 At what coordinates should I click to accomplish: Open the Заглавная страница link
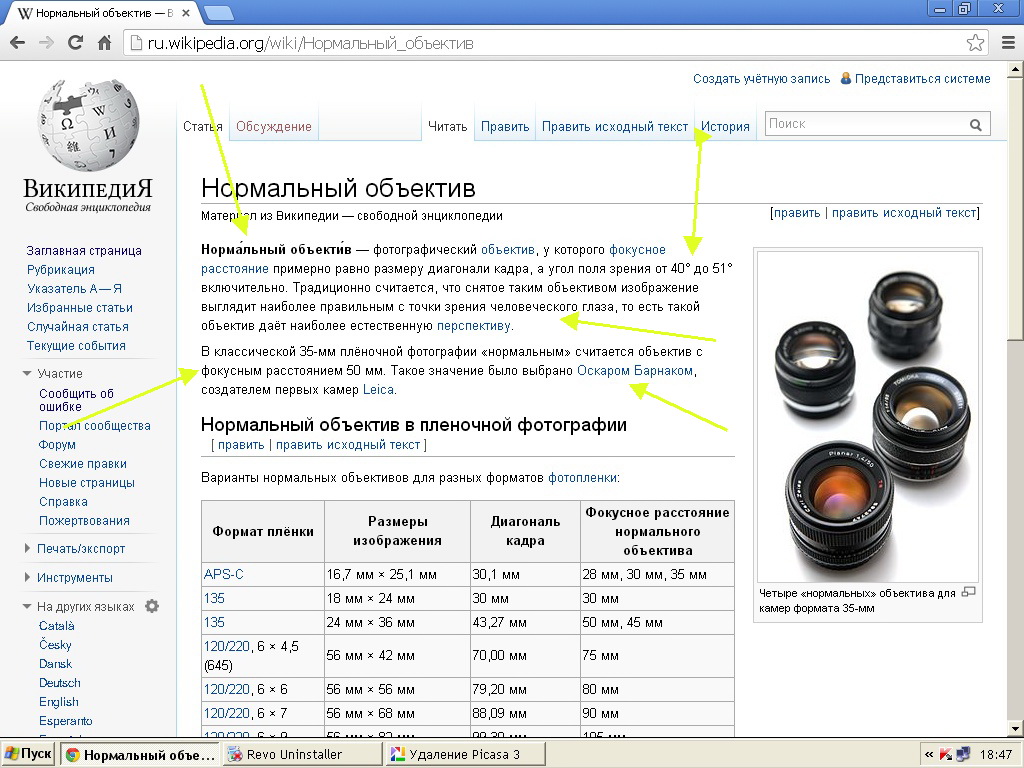tap(84, 250)
